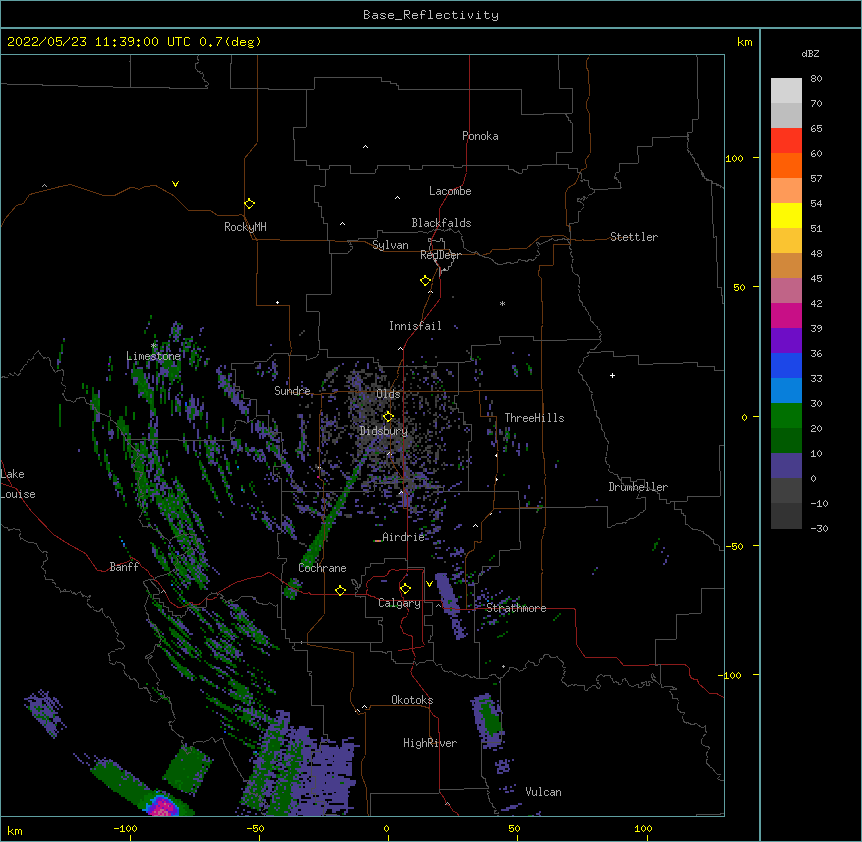Click the Vulcan label
Image resolution: width=862 pixels, height=842 pixels.
point(543,792)
